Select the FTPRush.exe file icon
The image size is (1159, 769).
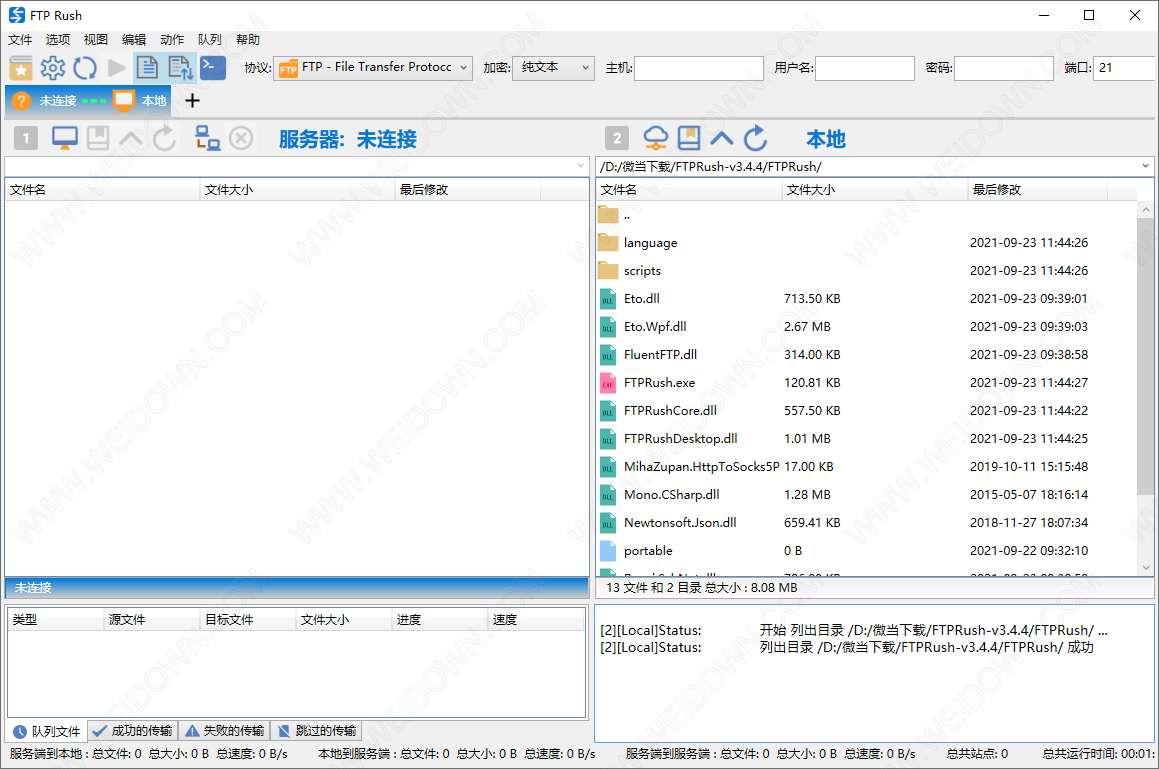point(608,383)
